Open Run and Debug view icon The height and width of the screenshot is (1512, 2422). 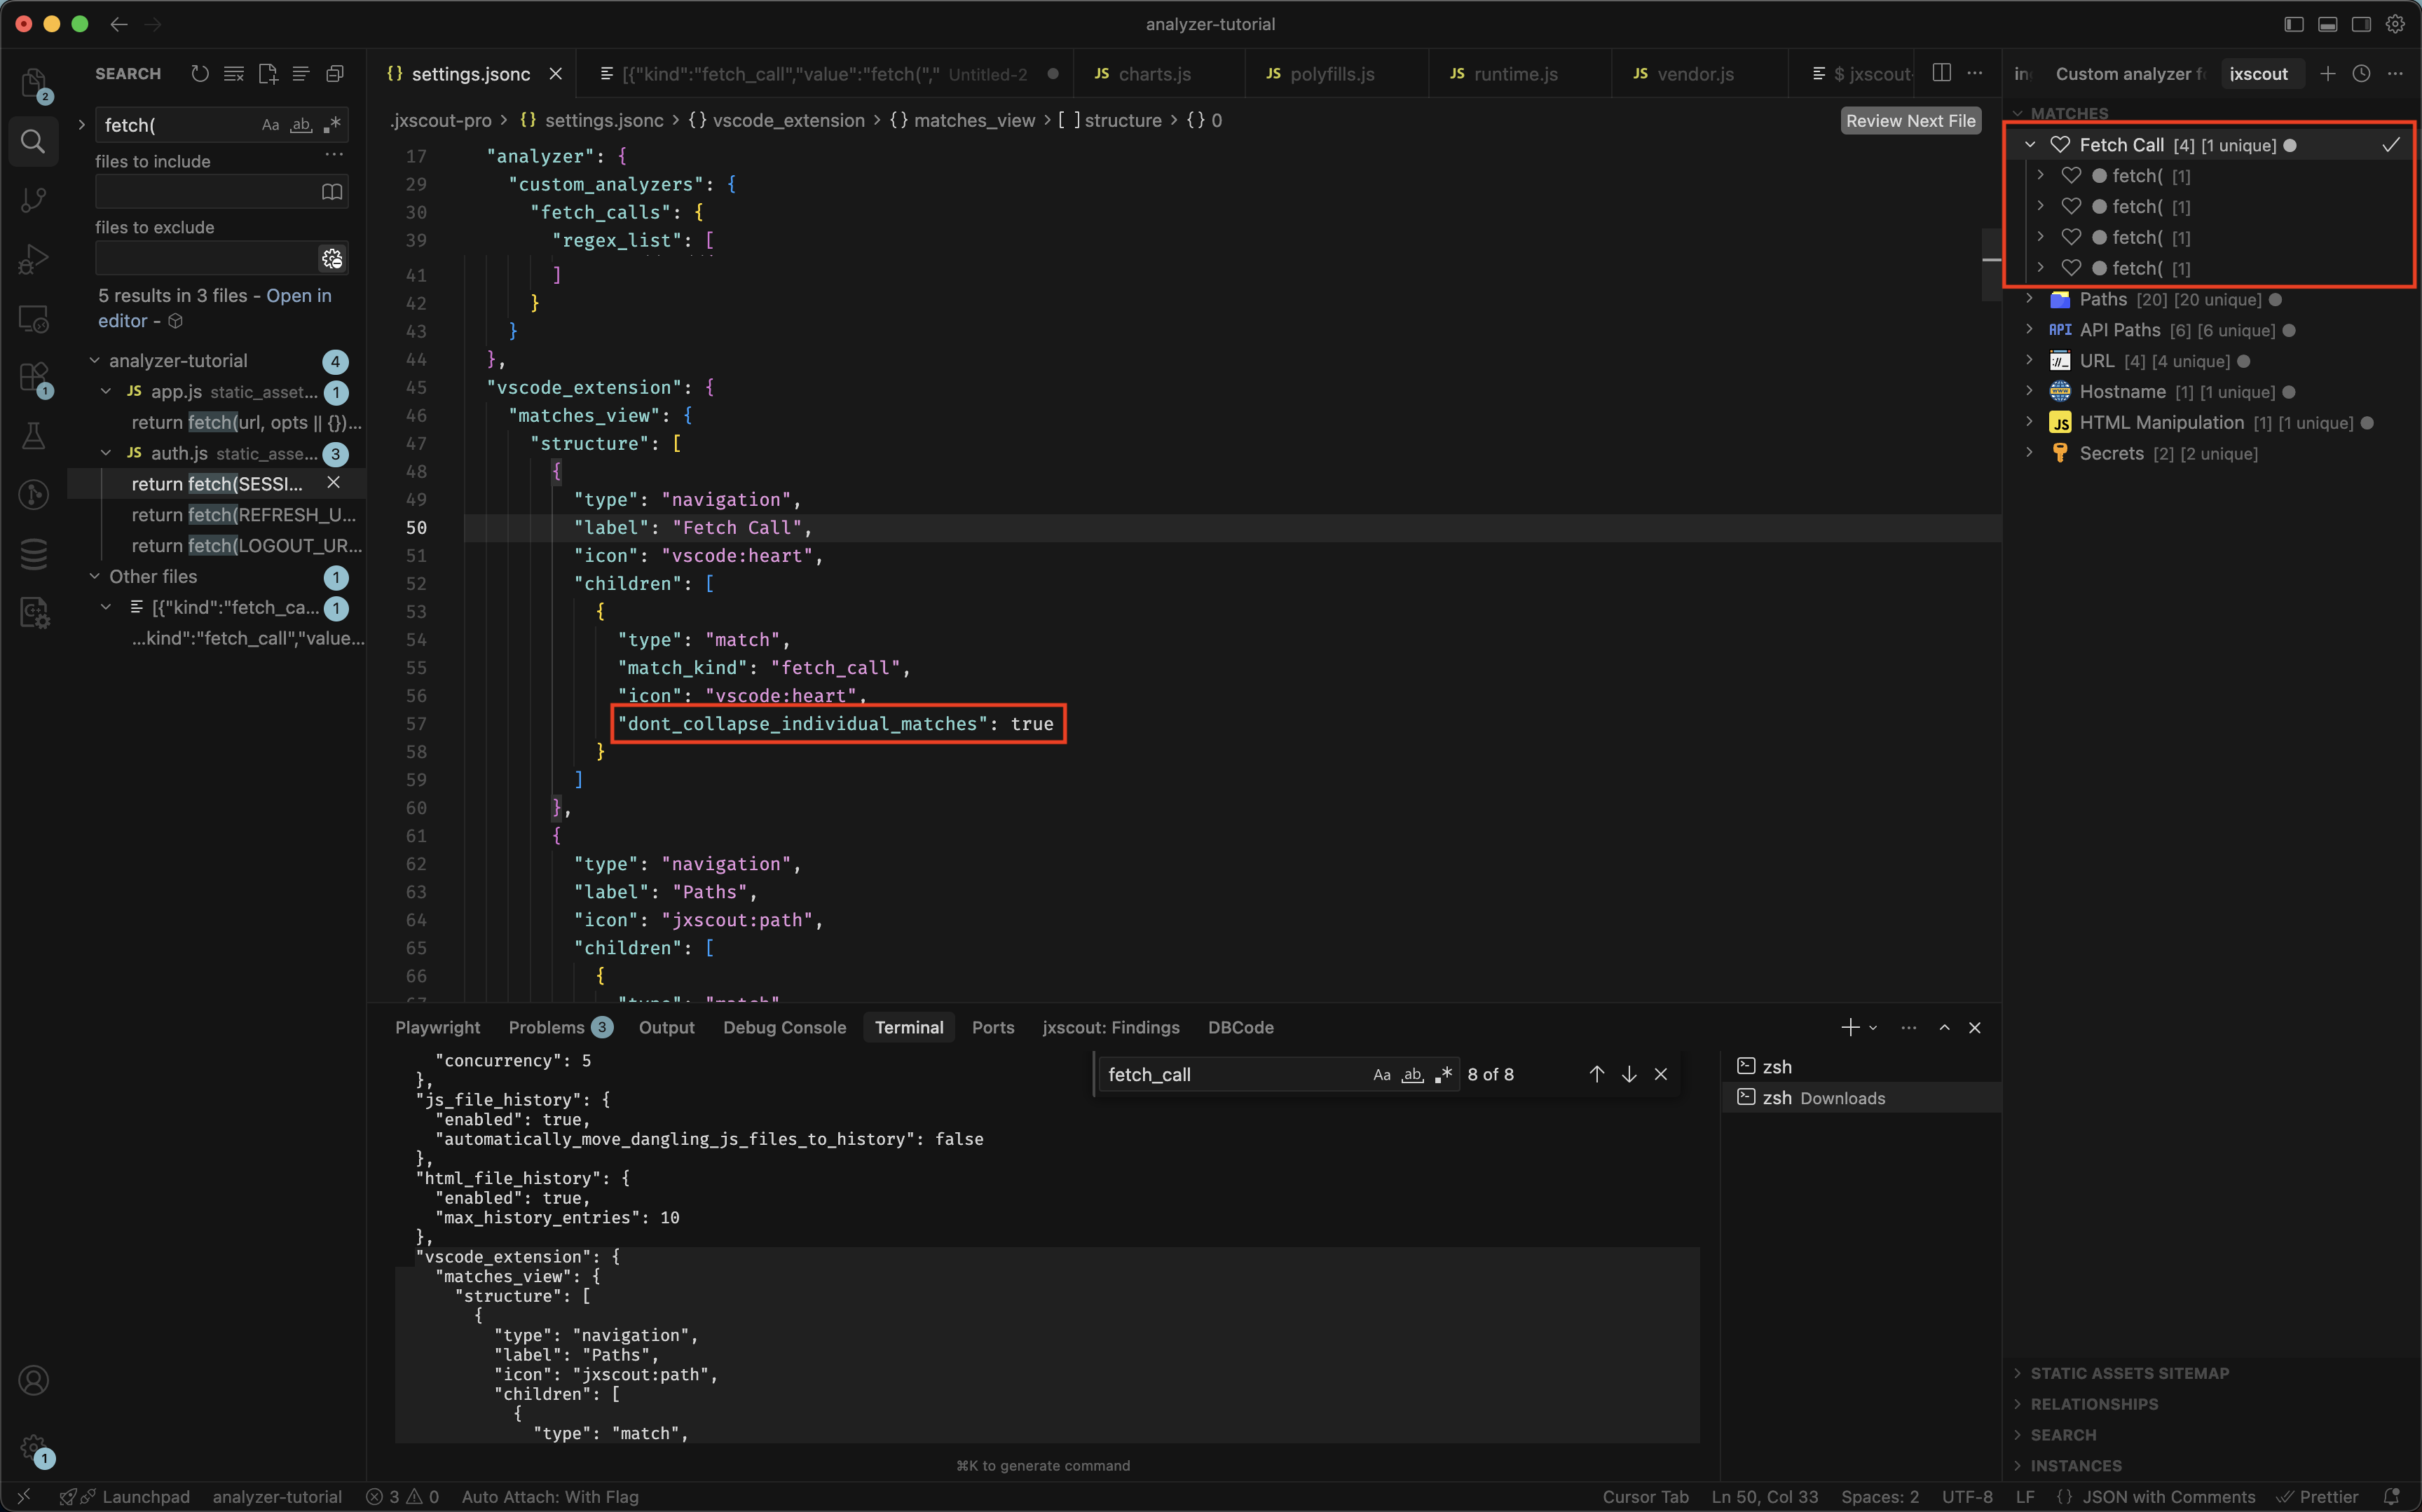coord(33,259)
